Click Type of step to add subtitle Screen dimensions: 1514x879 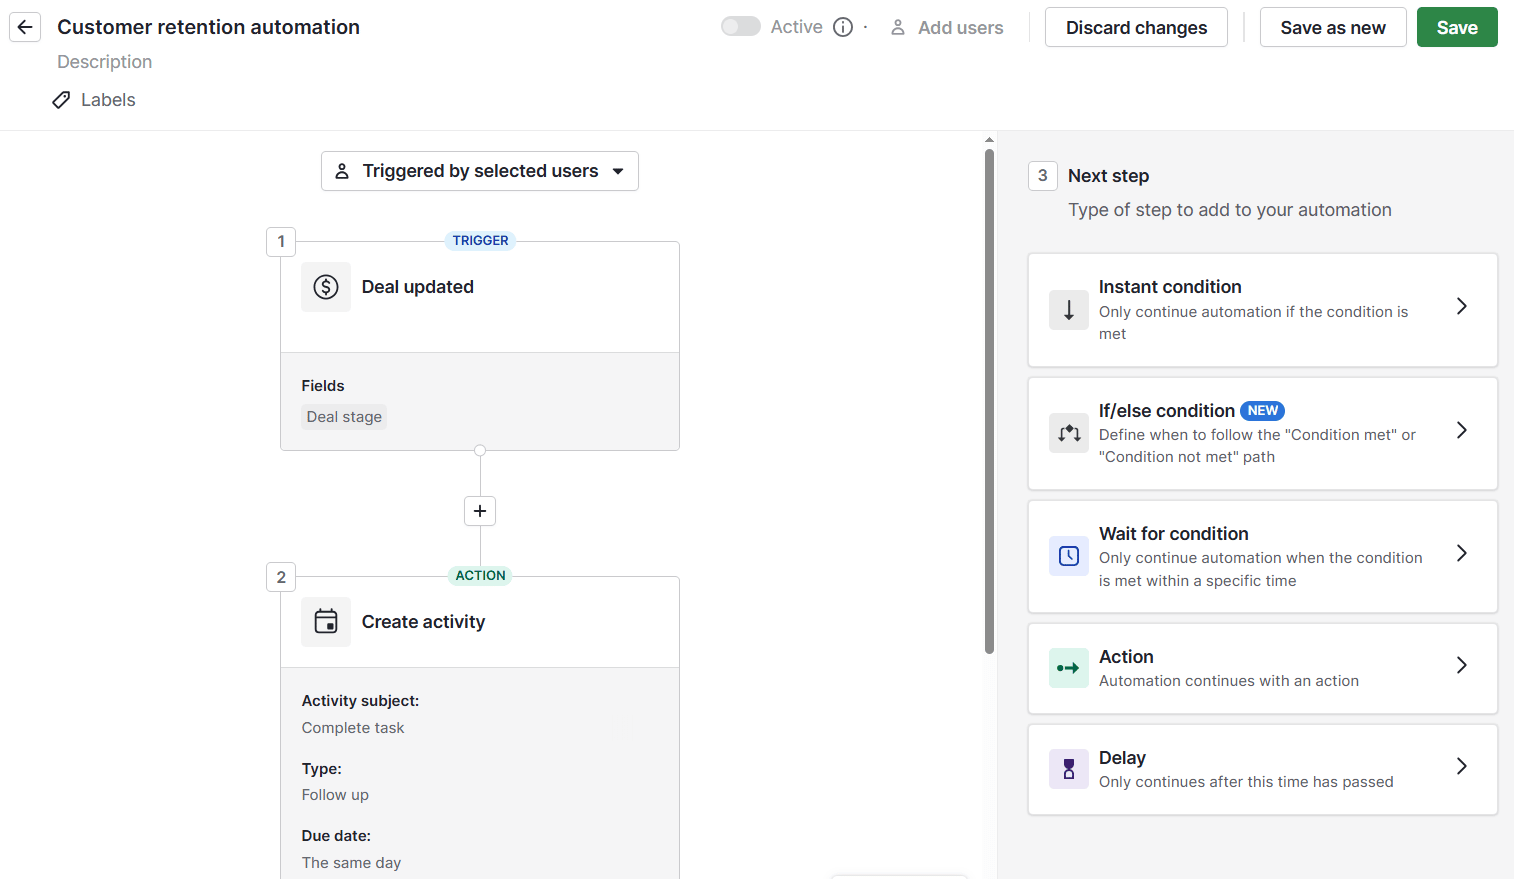click(x=1230, y=210)
